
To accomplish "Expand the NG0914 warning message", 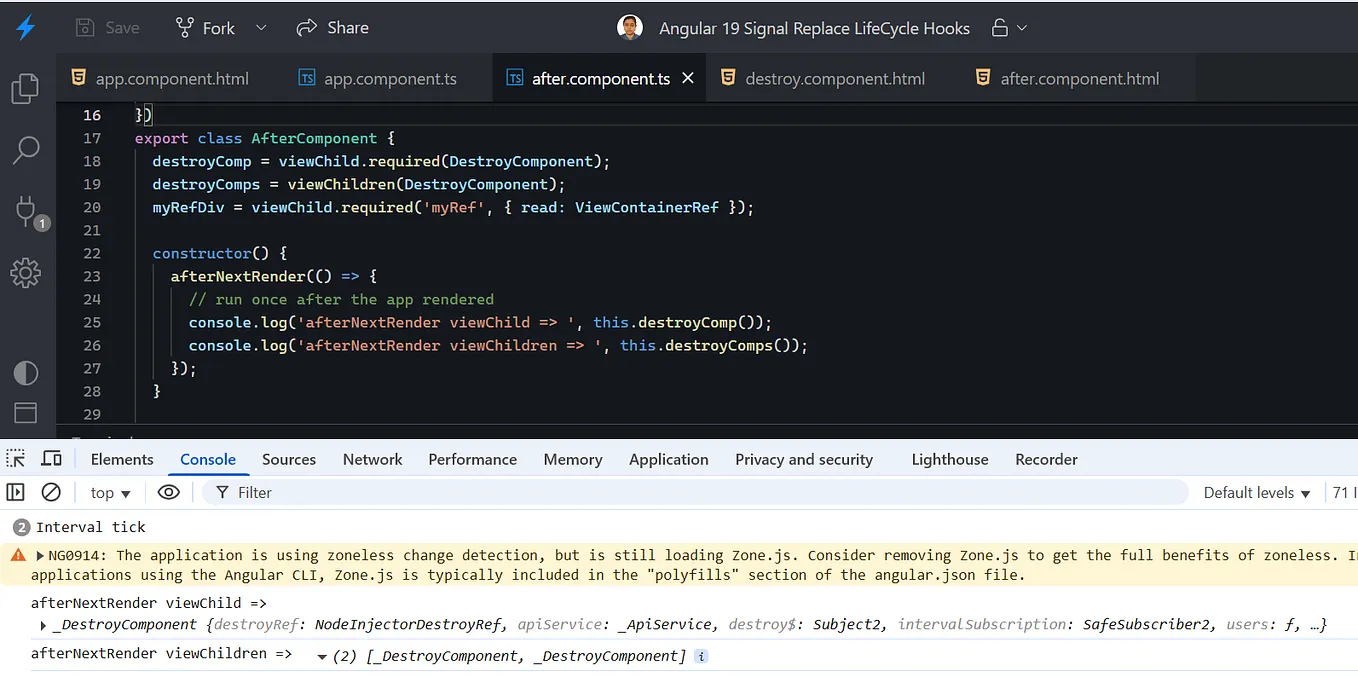I will coord(40,555).
